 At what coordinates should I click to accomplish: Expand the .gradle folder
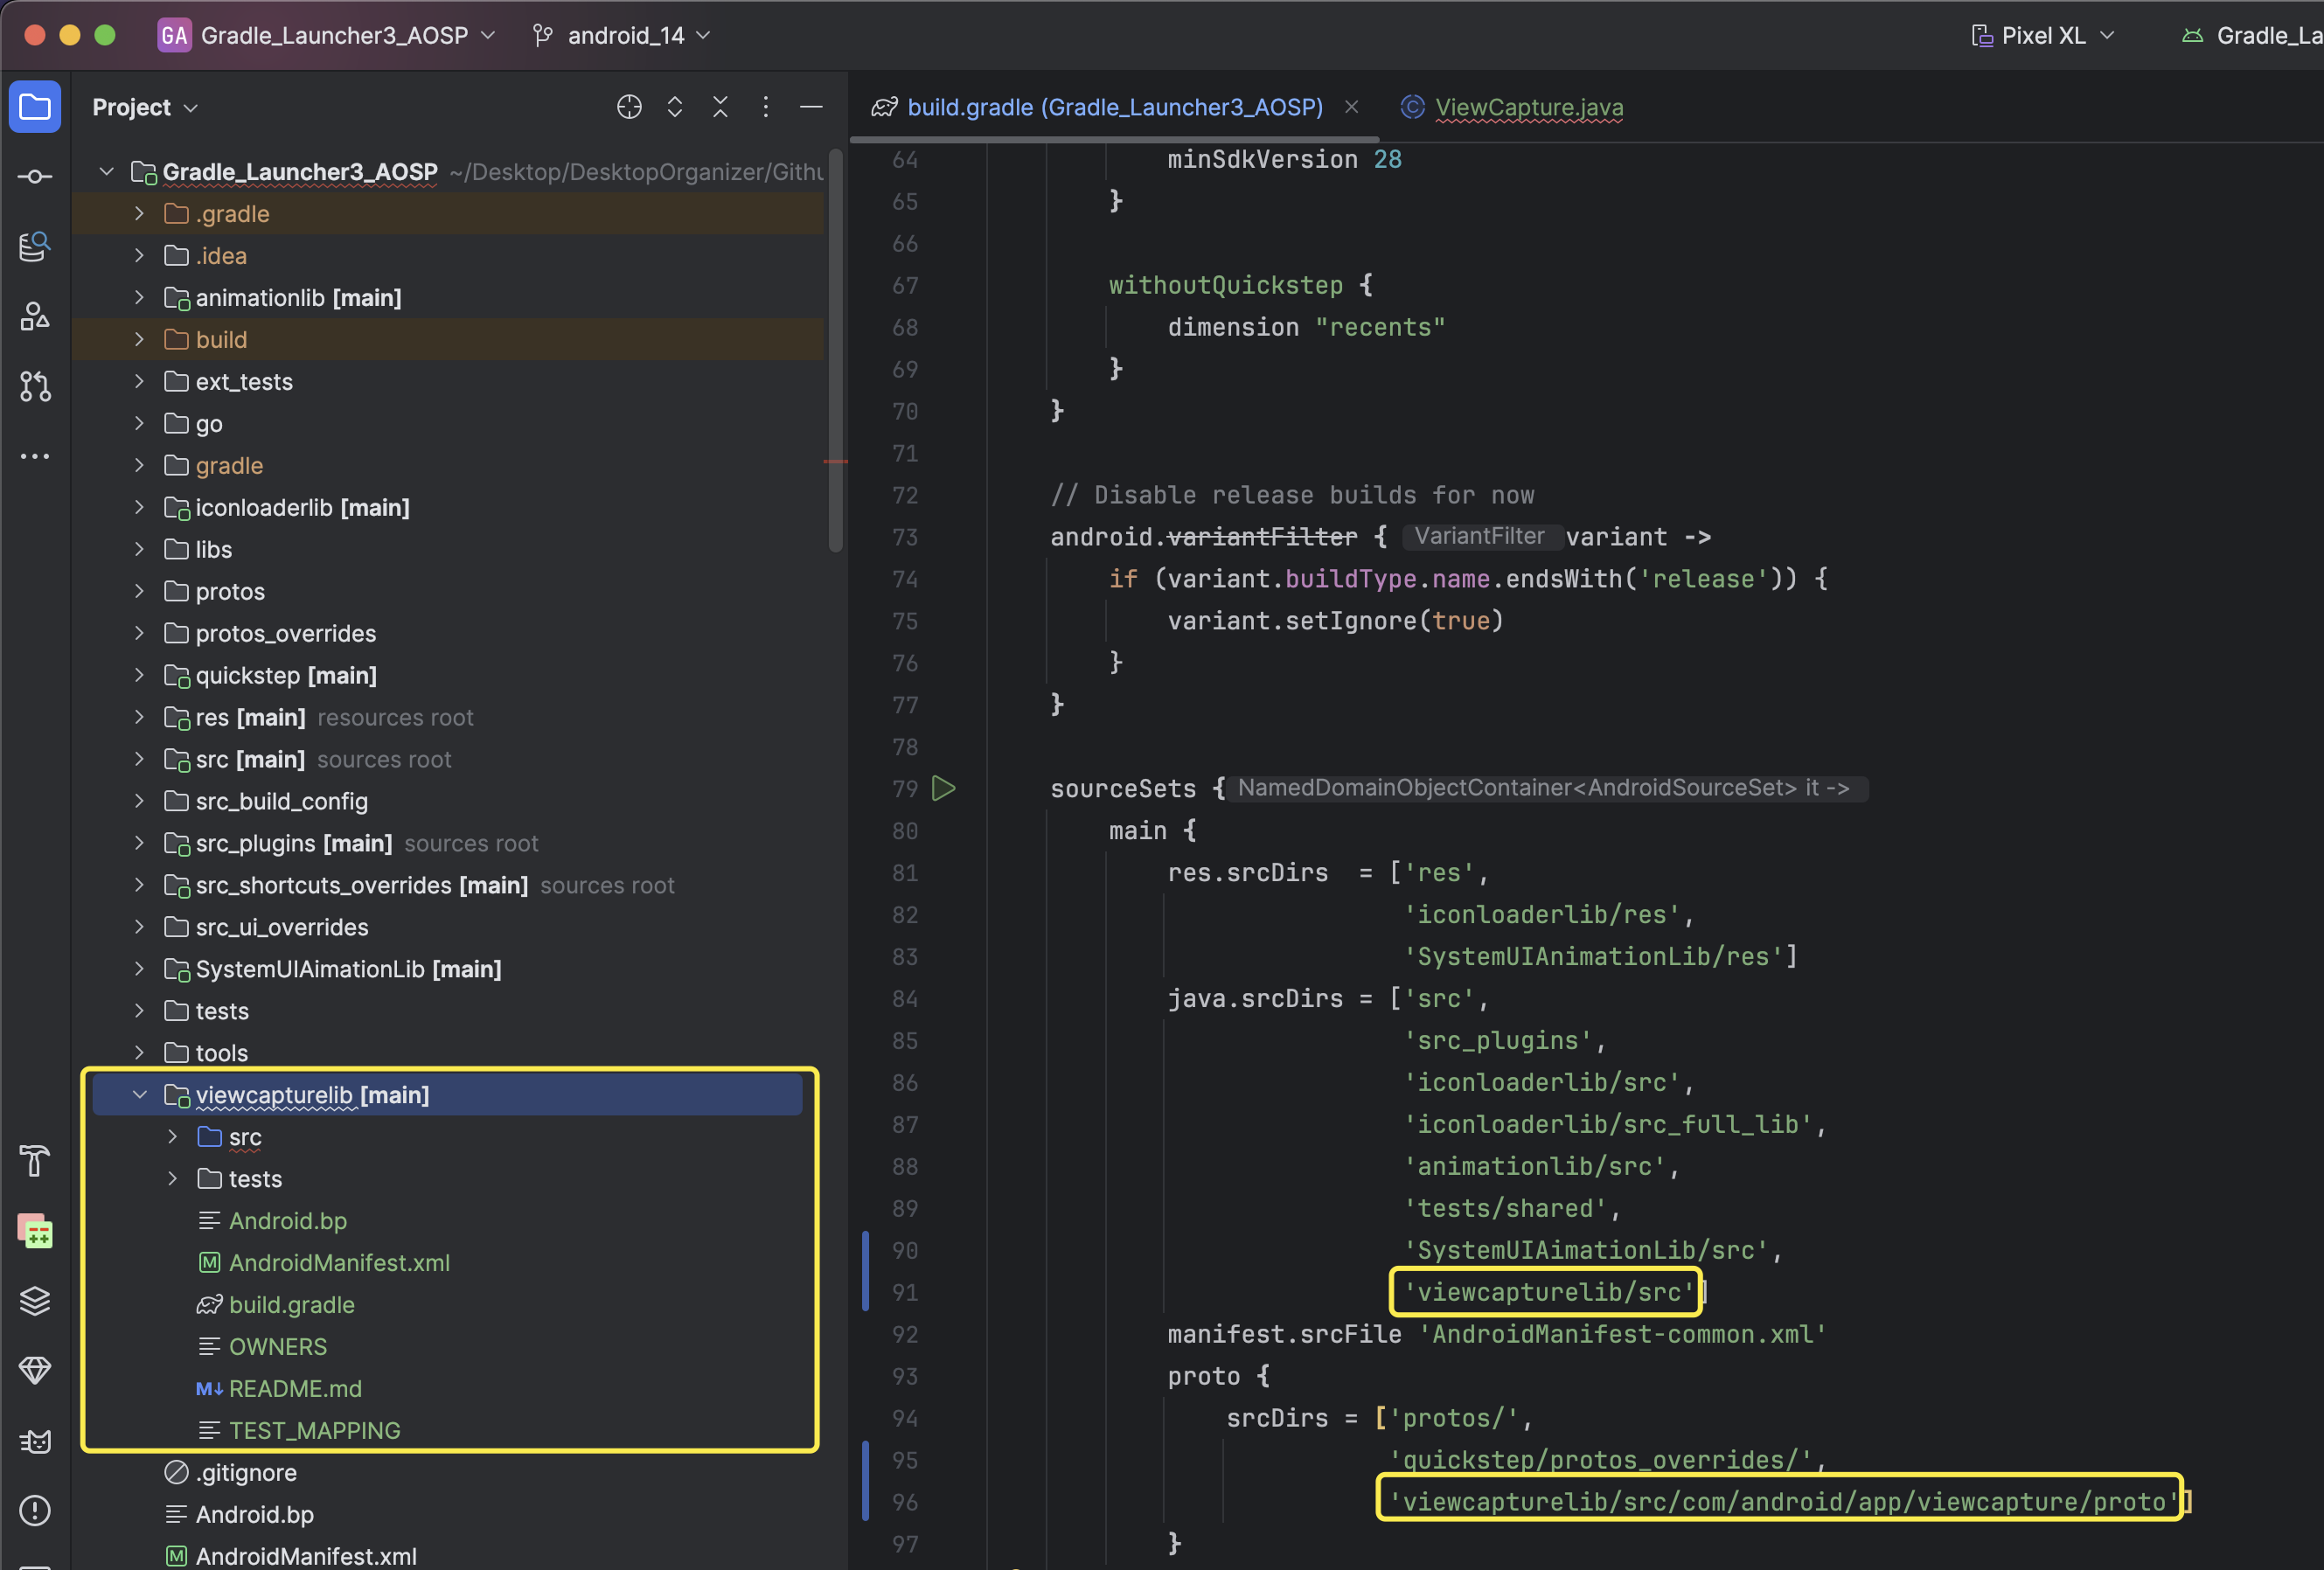(139, 213)
